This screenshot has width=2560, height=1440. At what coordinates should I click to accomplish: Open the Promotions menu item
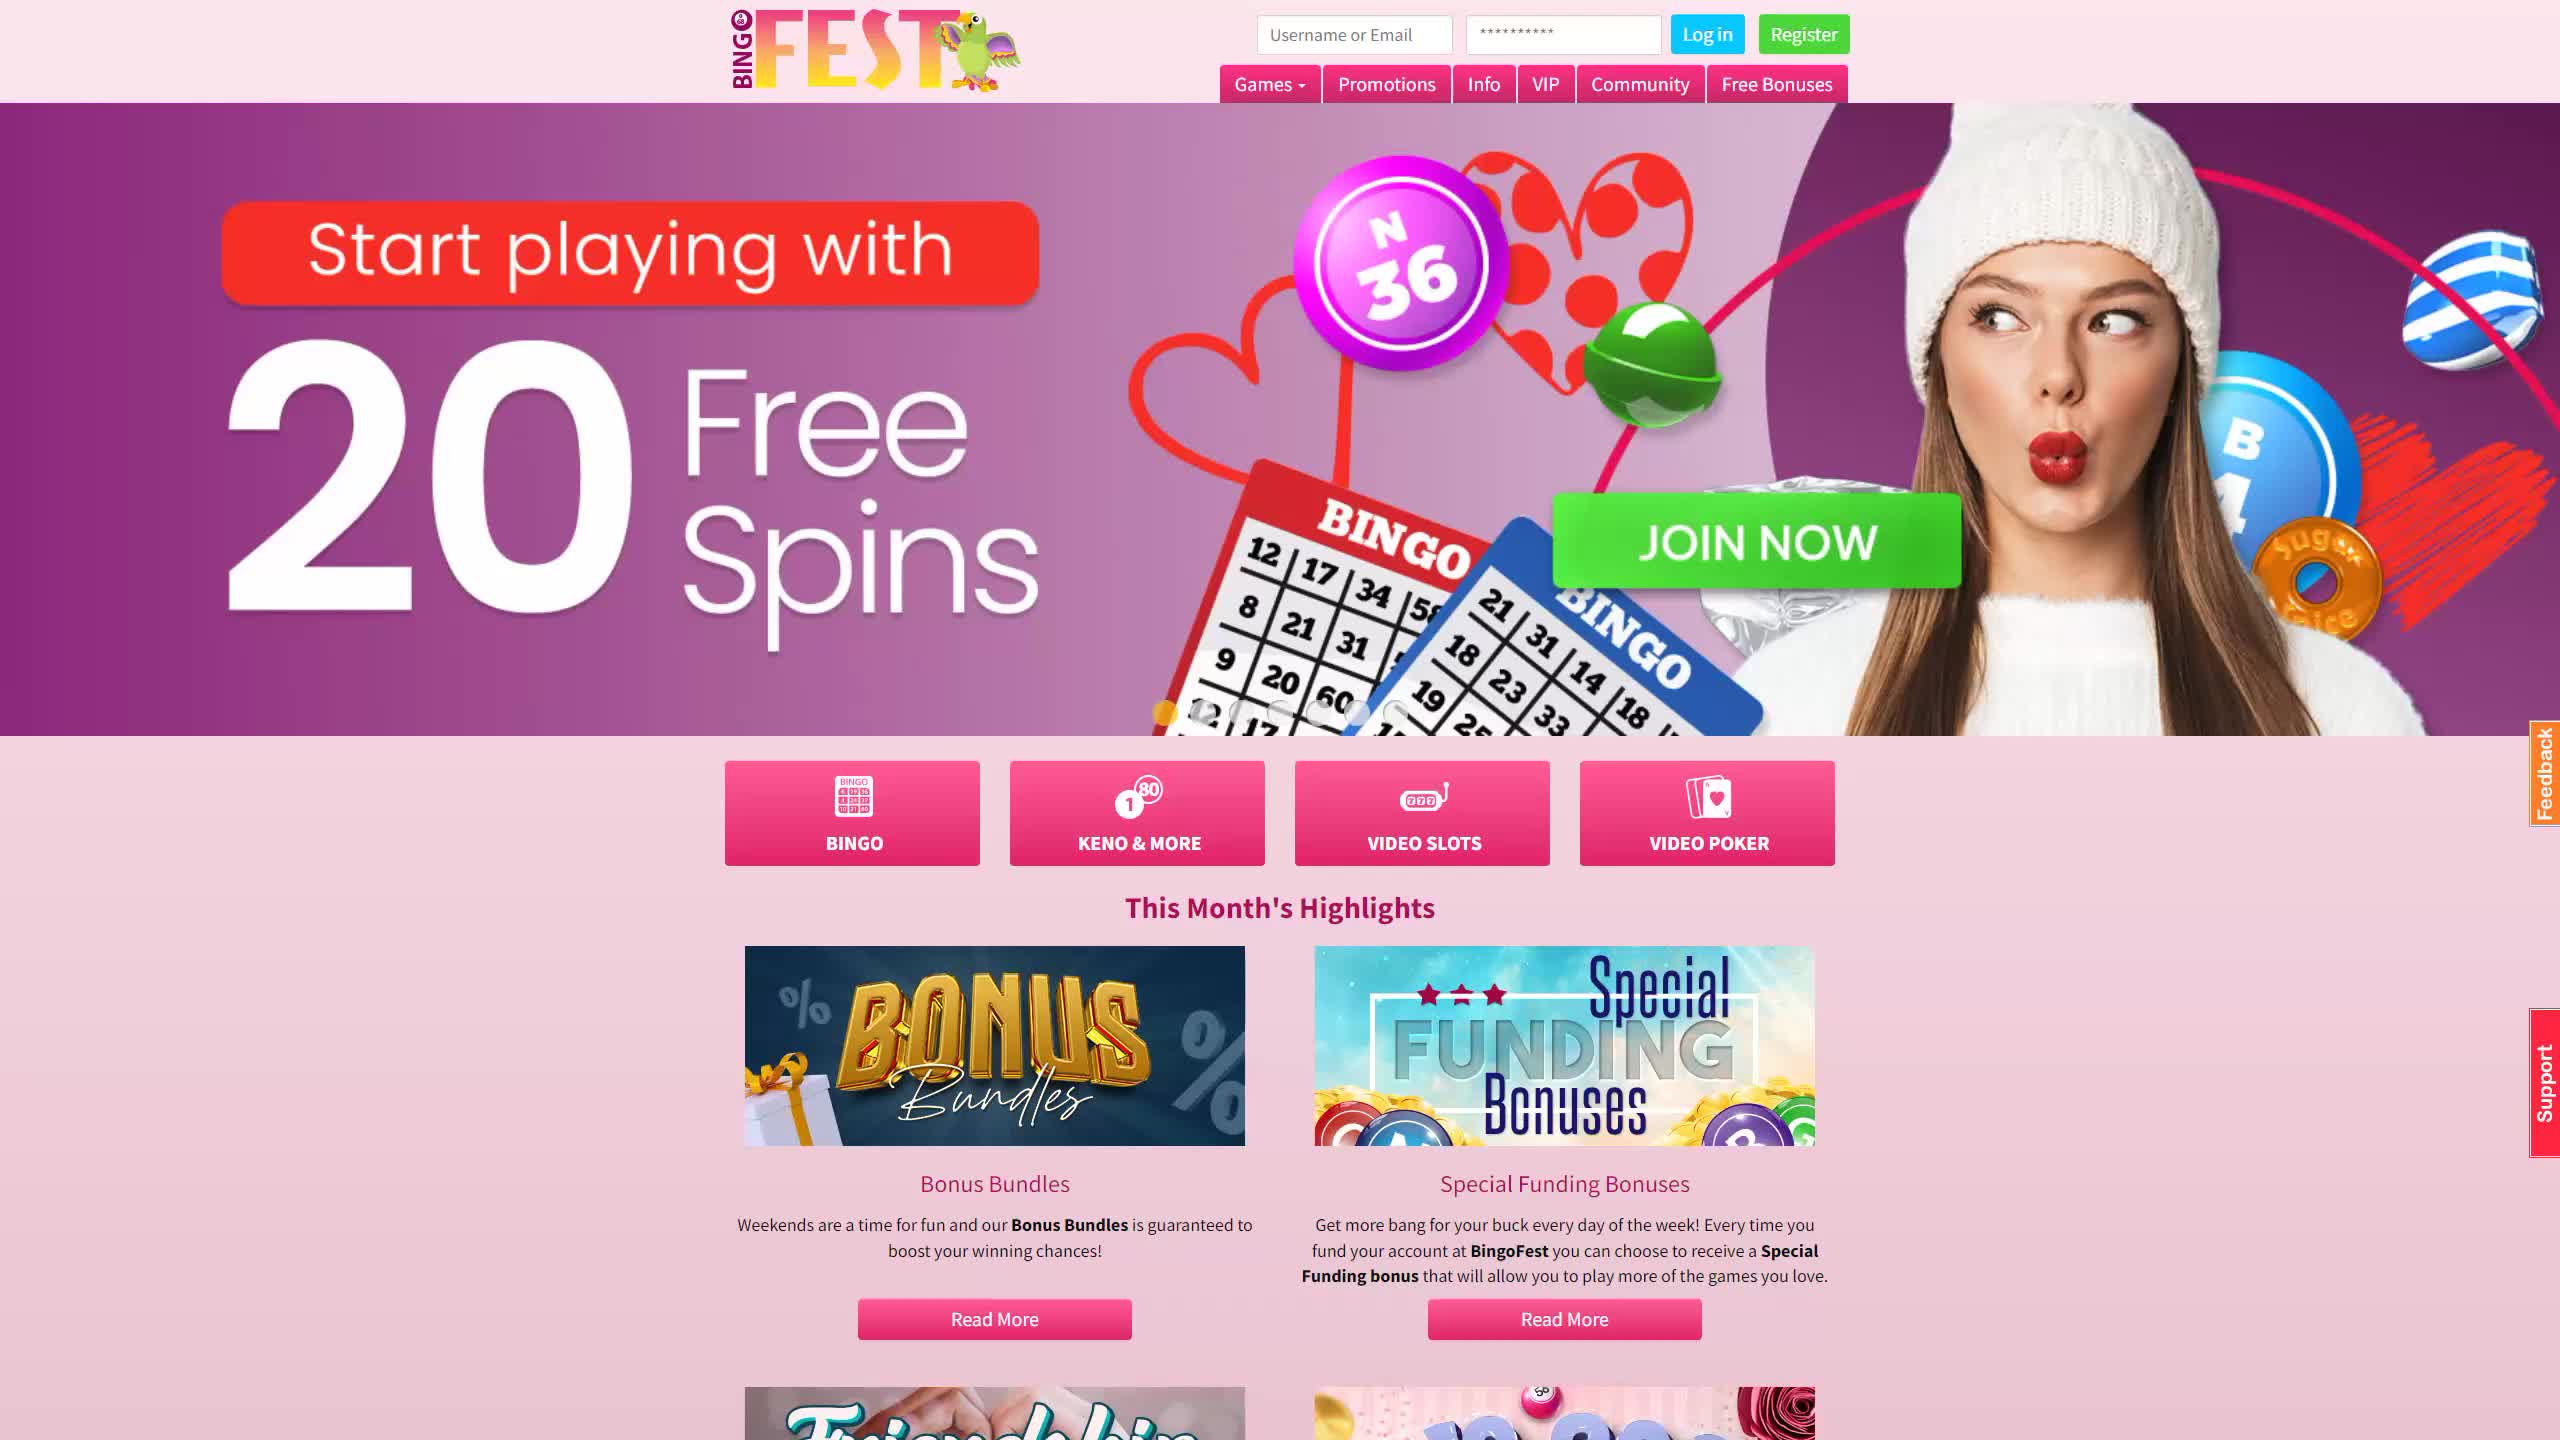pyautogui.click(x=1387, y=84)
